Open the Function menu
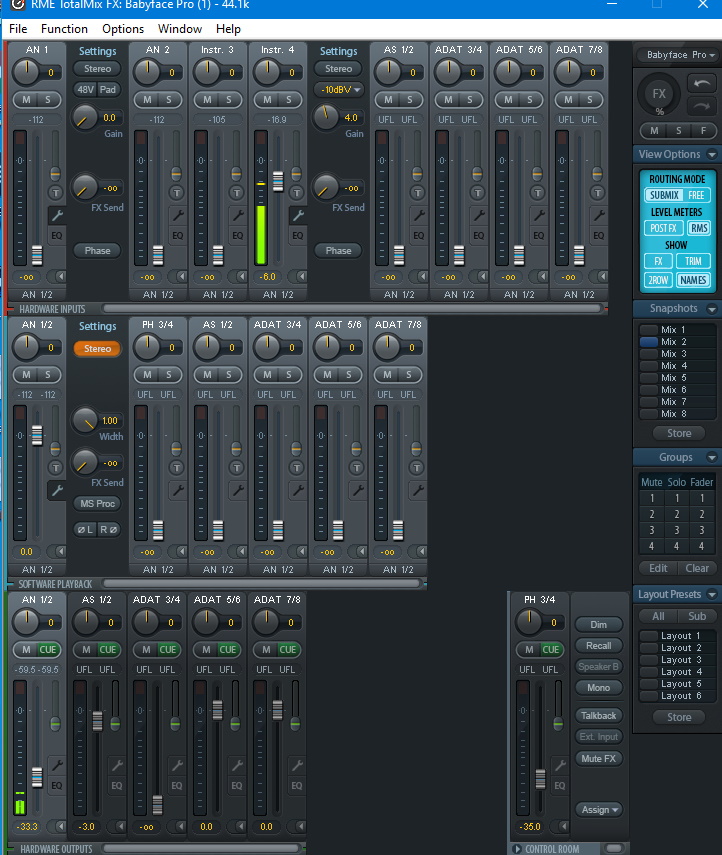Image resolution: width=722 pixels, height=855 pixels. tap(64, 29)
